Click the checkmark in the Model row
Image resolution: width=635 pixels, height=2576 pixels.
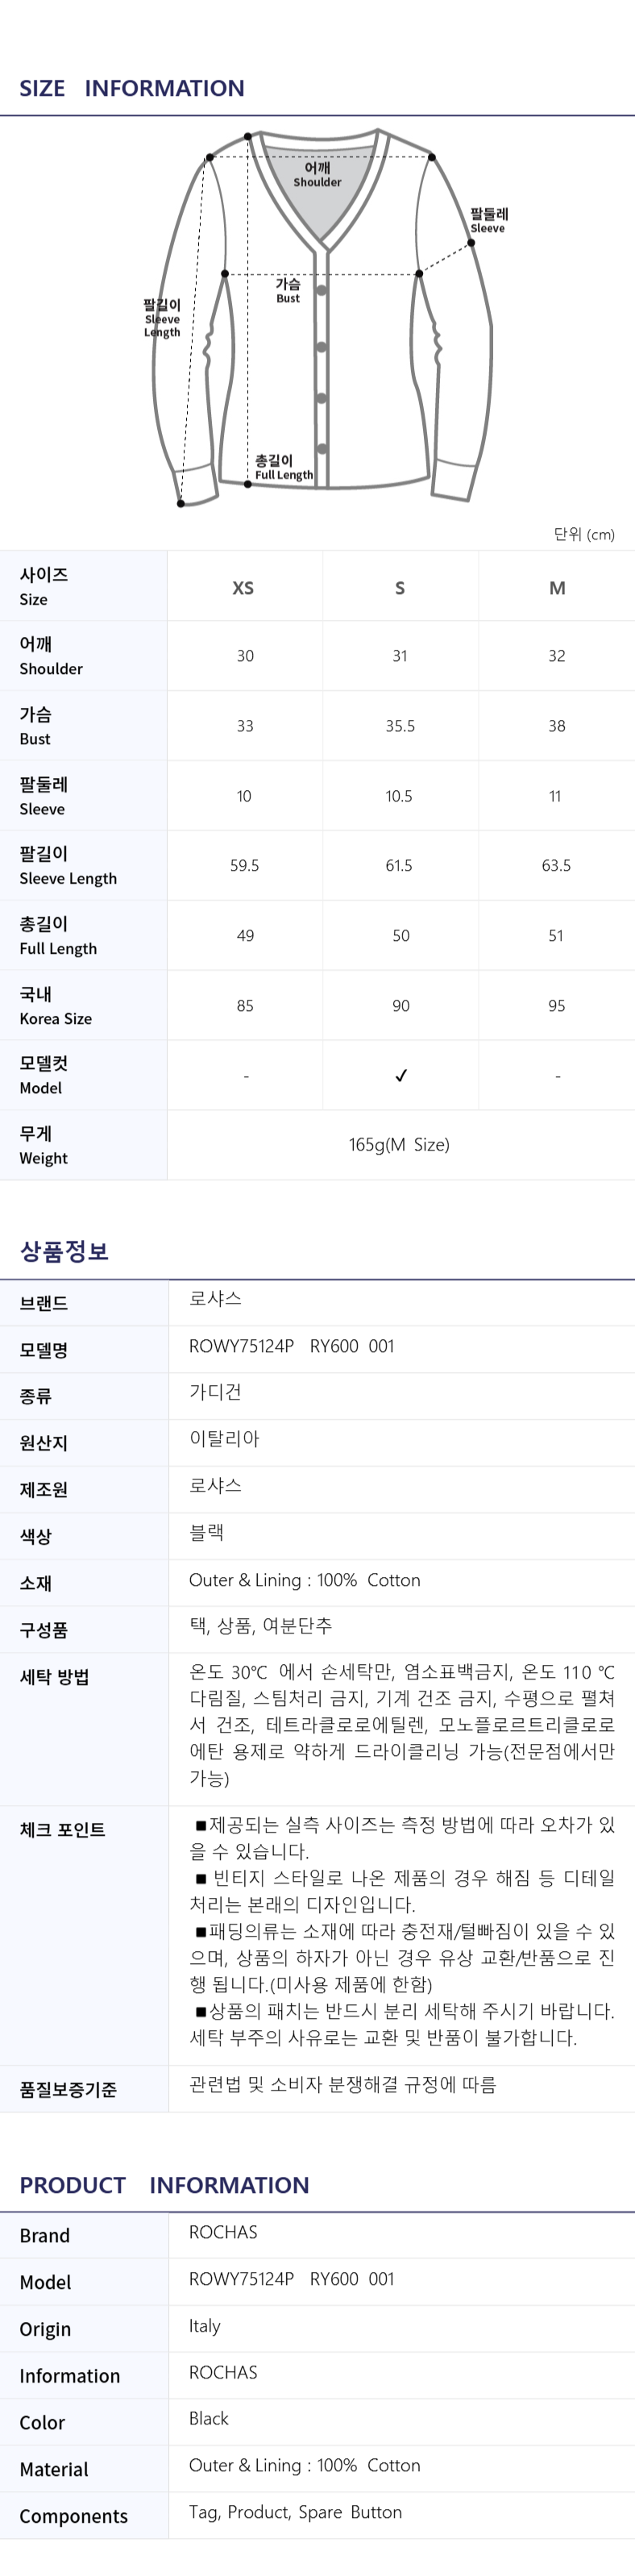pos(401,1075)
